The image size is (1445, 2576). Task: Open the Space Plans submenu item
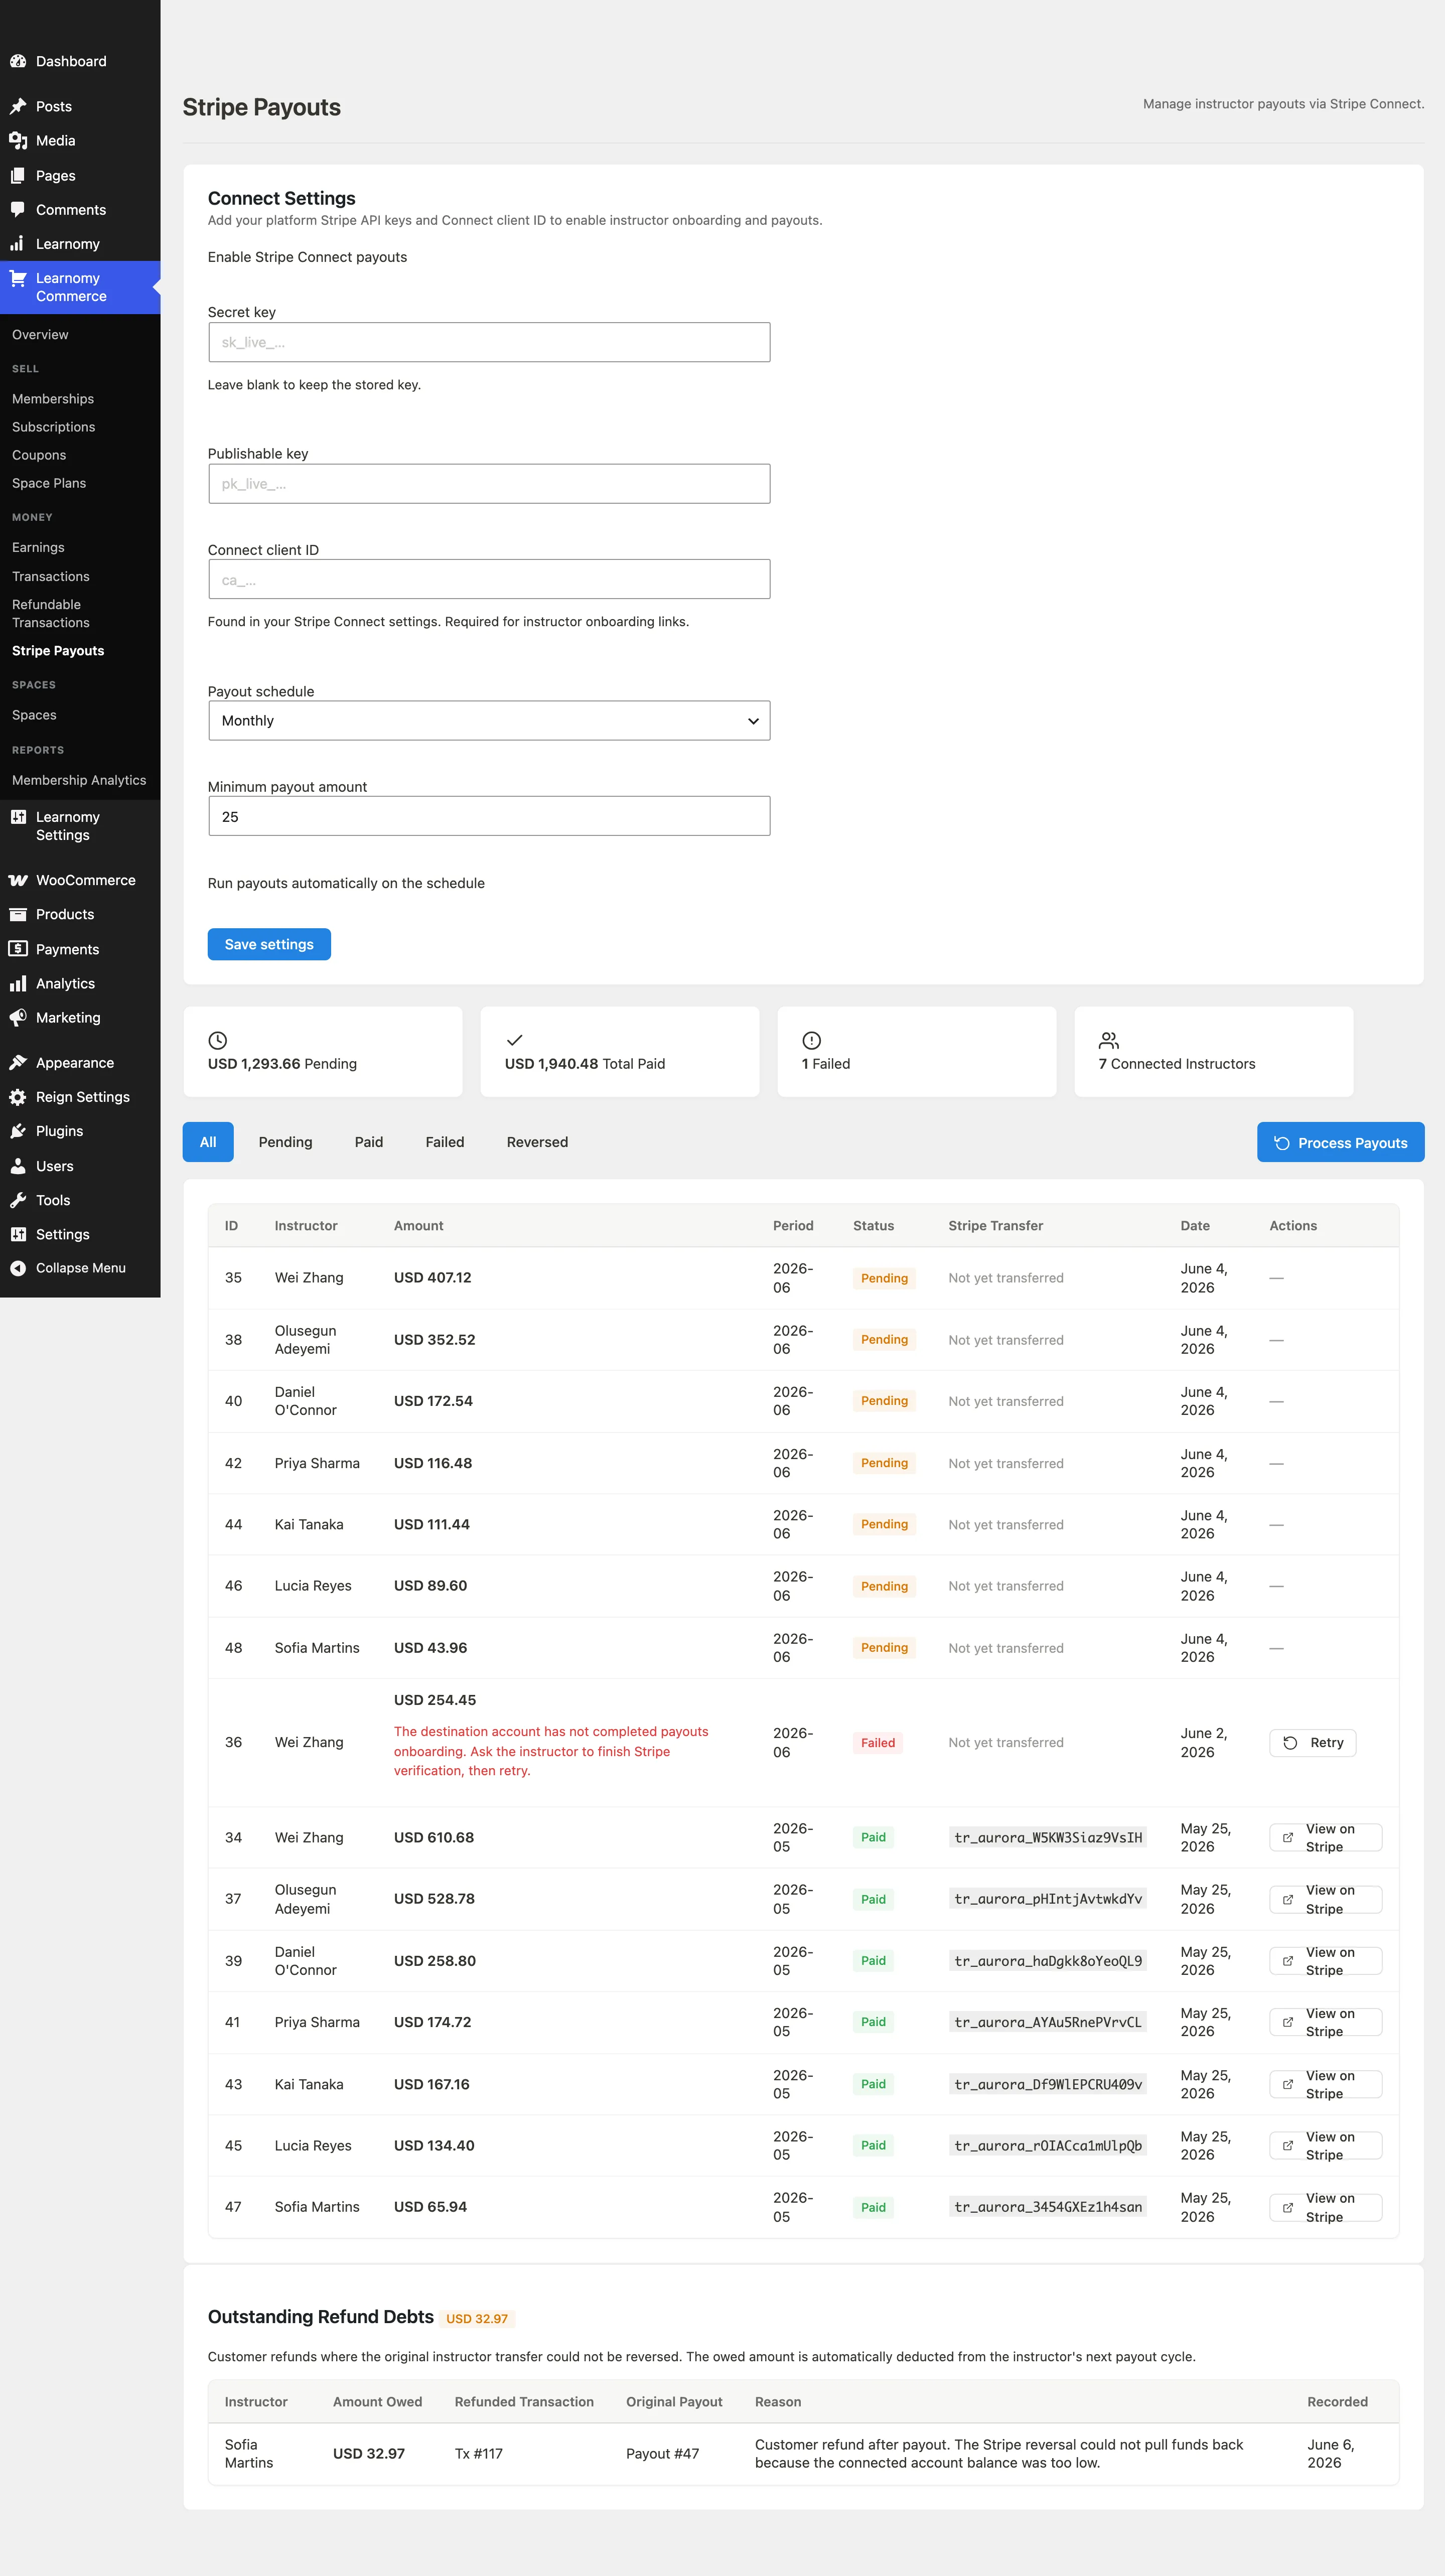(49, 483)
